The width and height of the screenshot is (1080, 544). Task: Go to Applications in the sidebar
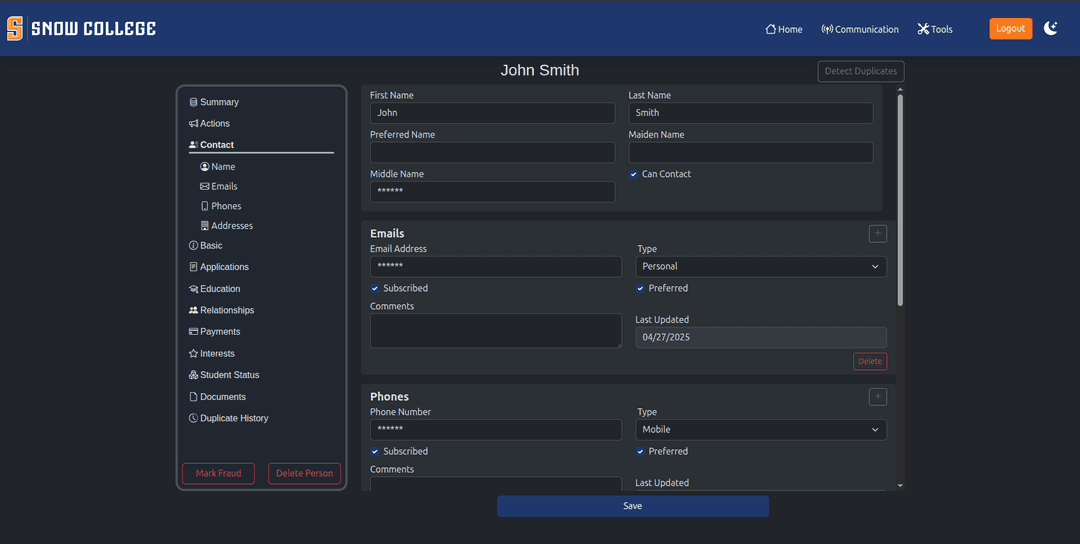(x=223, y=267)
